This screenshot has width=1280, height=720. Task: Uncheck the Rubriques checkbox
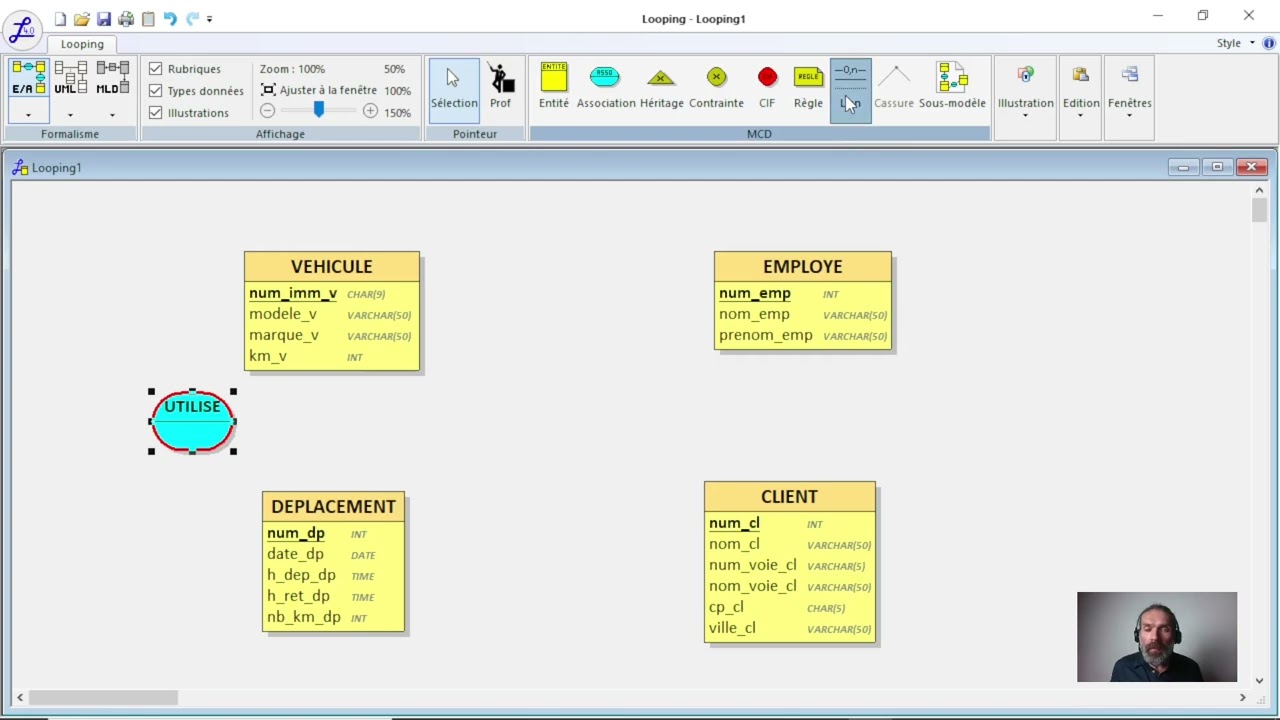(x=155, y=69)
